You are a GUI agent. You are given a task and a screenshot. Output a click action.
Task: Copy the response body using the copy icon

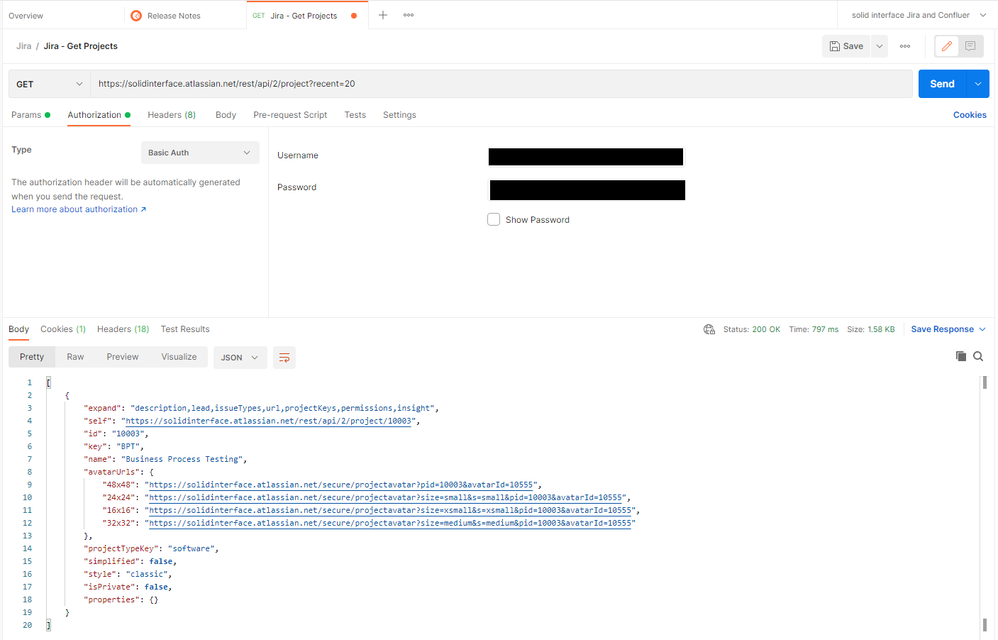(960, 356)
